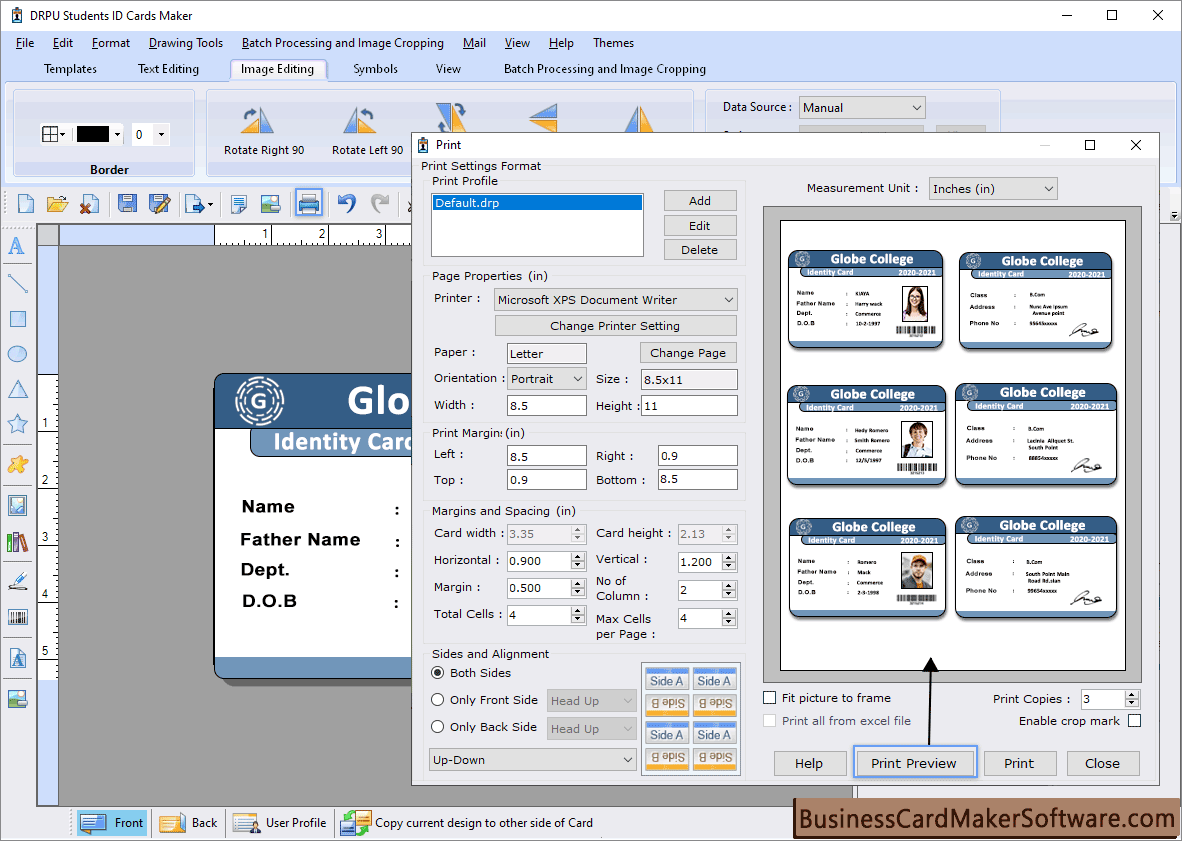Switch to the Text Editing tab
Image resolution: width=1182 pixels, height=841 pixels.
(168, 69)
